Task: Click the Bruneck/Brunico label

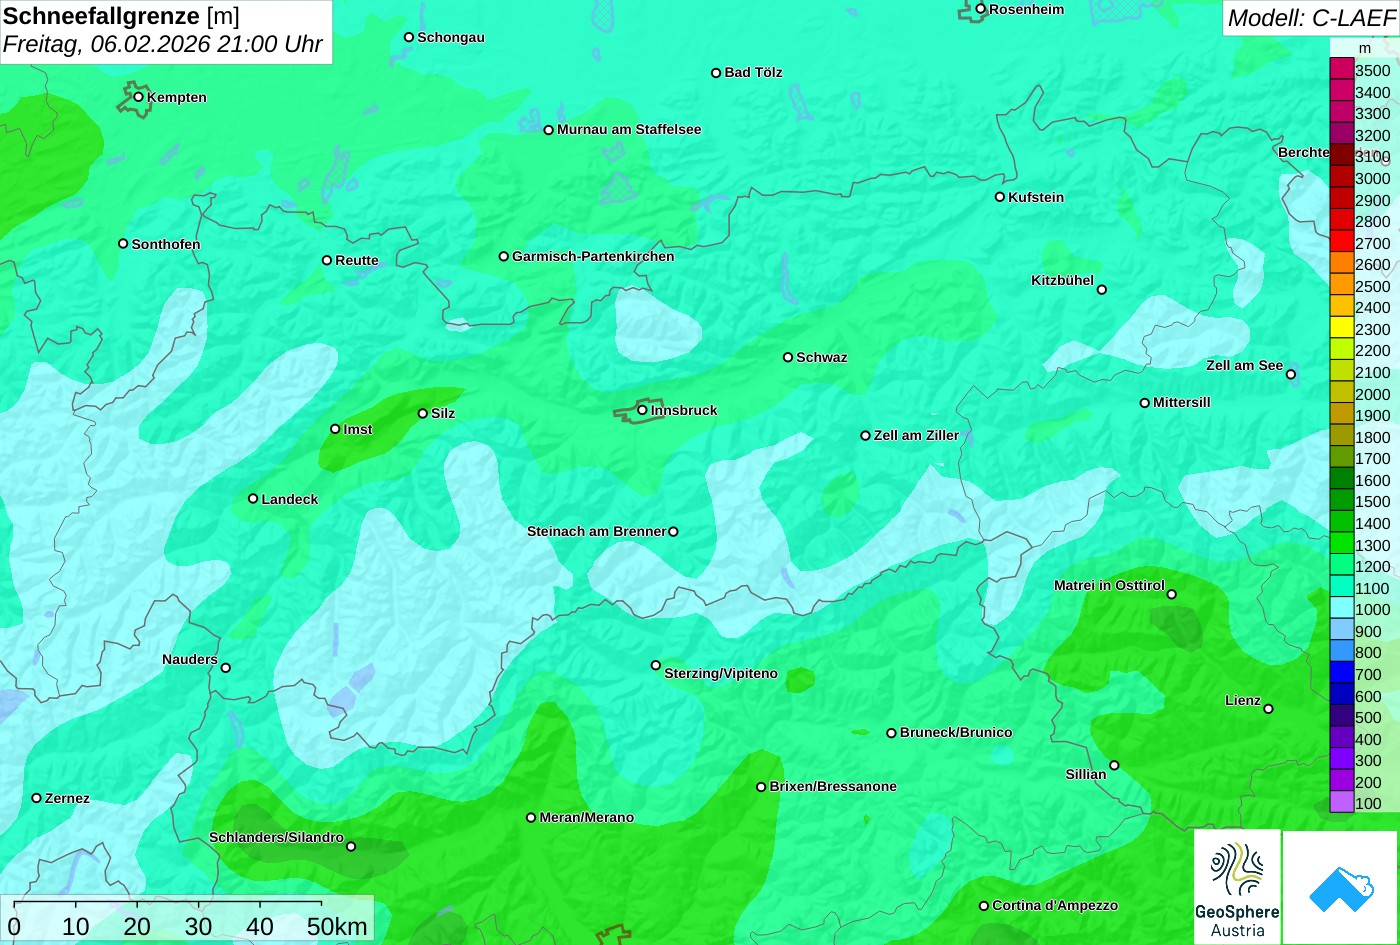Action: (956, 732)
